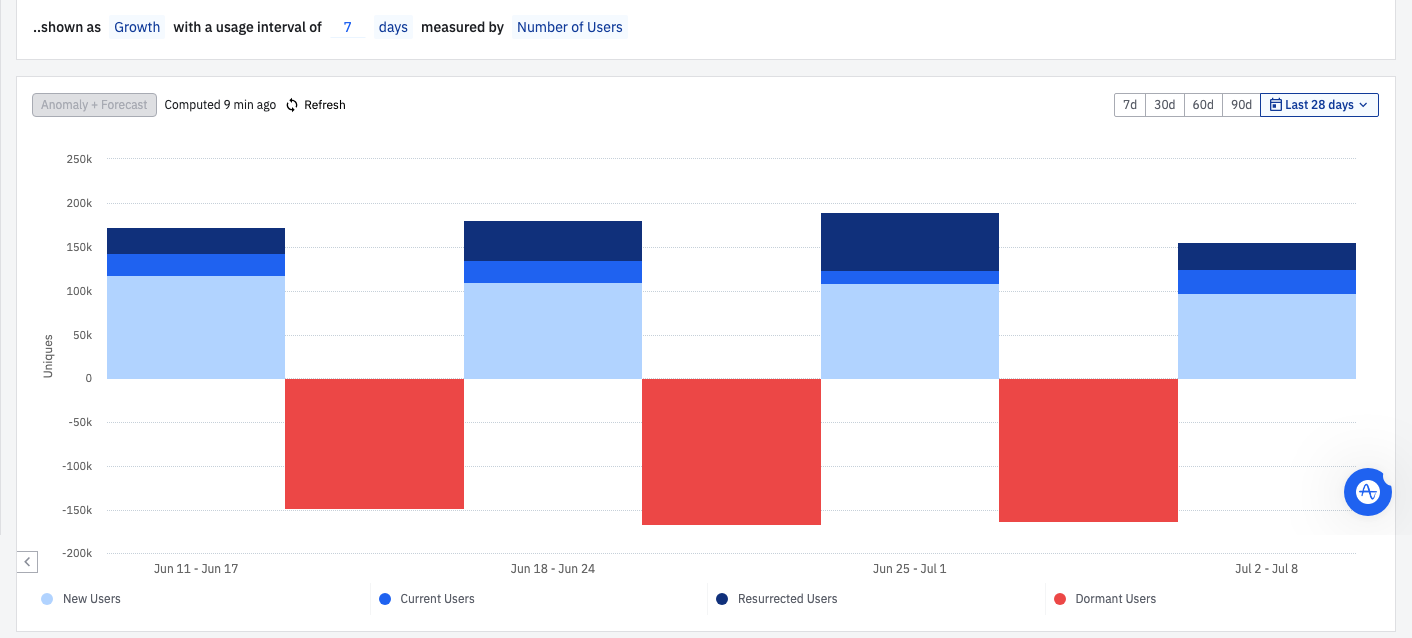This screenshot has height=638, width=1412.
Task: Click Current Users segment for Jul 2 - Jul 8
Action: [x=1267, y=282]
